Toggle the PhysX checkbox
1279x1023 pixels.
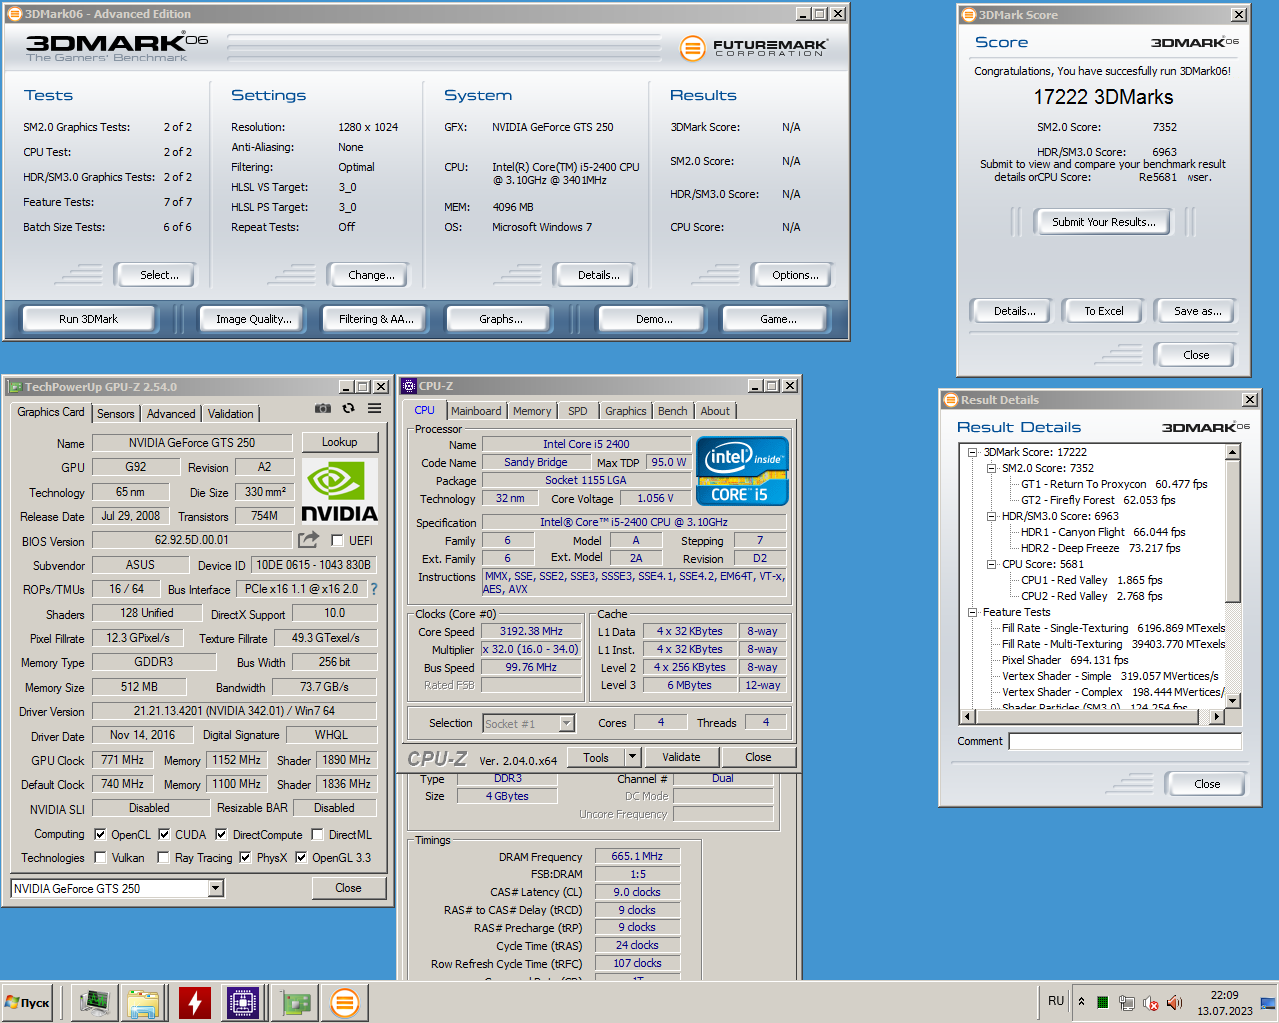click(245, 857)
